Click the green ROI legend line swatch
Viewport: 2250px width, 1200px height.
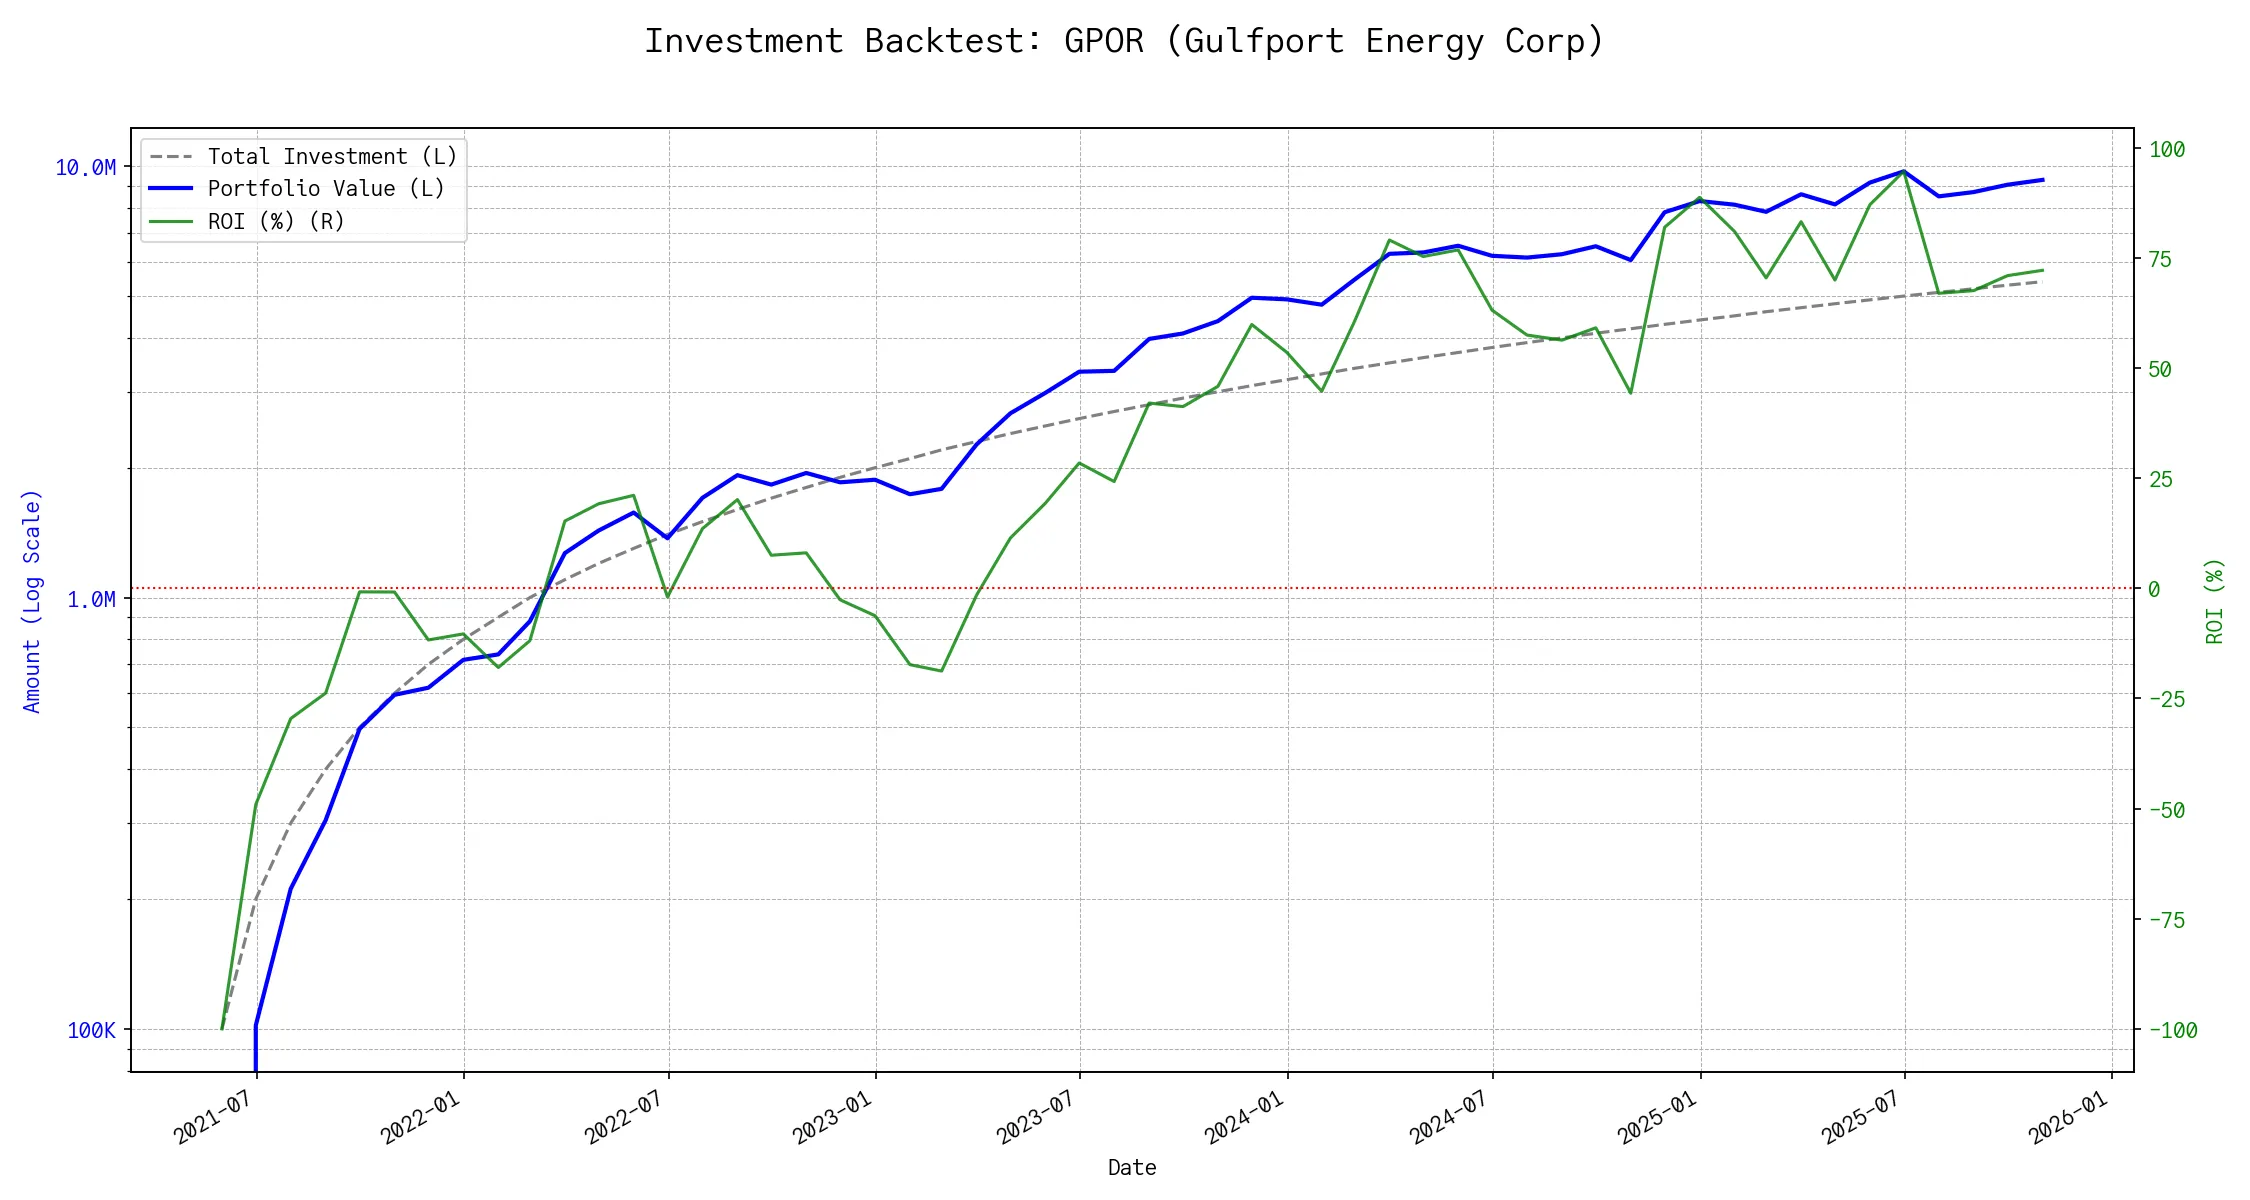click(170, 222)
